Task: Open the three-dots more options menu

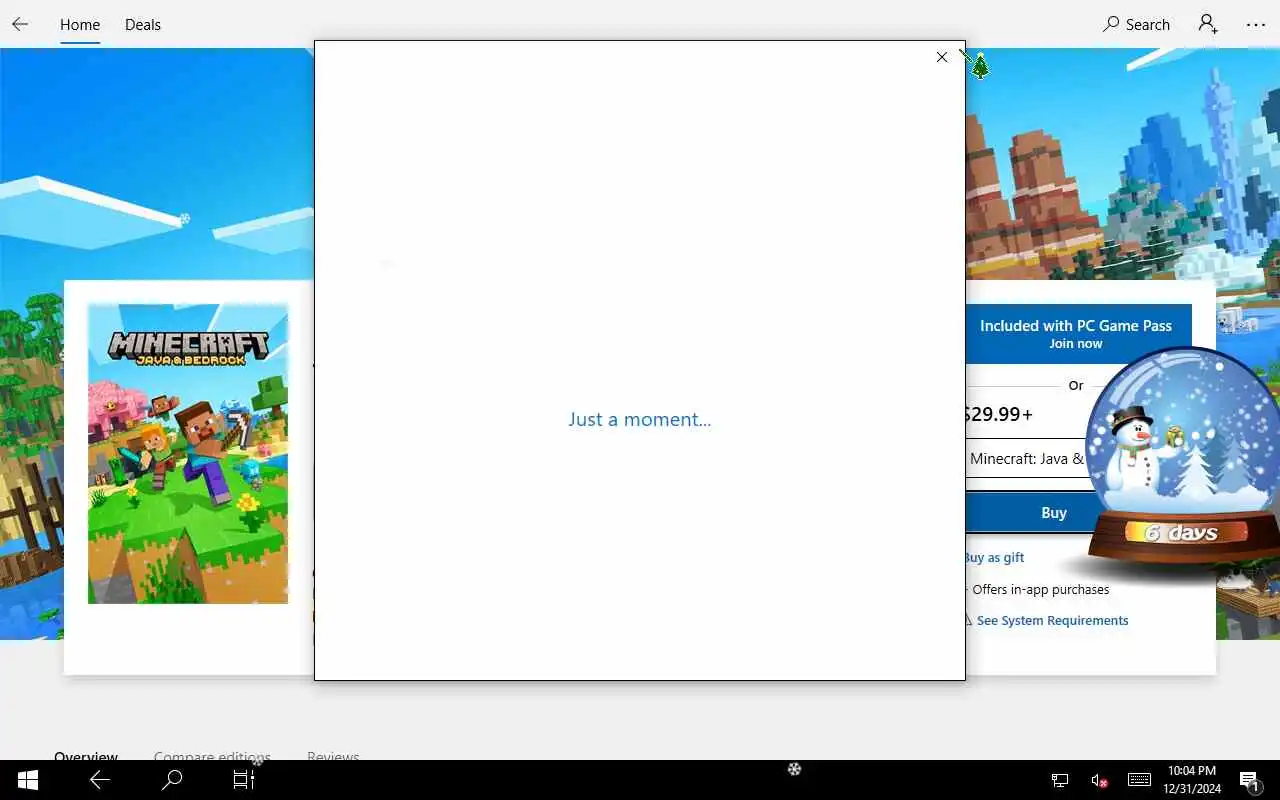Action: 1256,25
